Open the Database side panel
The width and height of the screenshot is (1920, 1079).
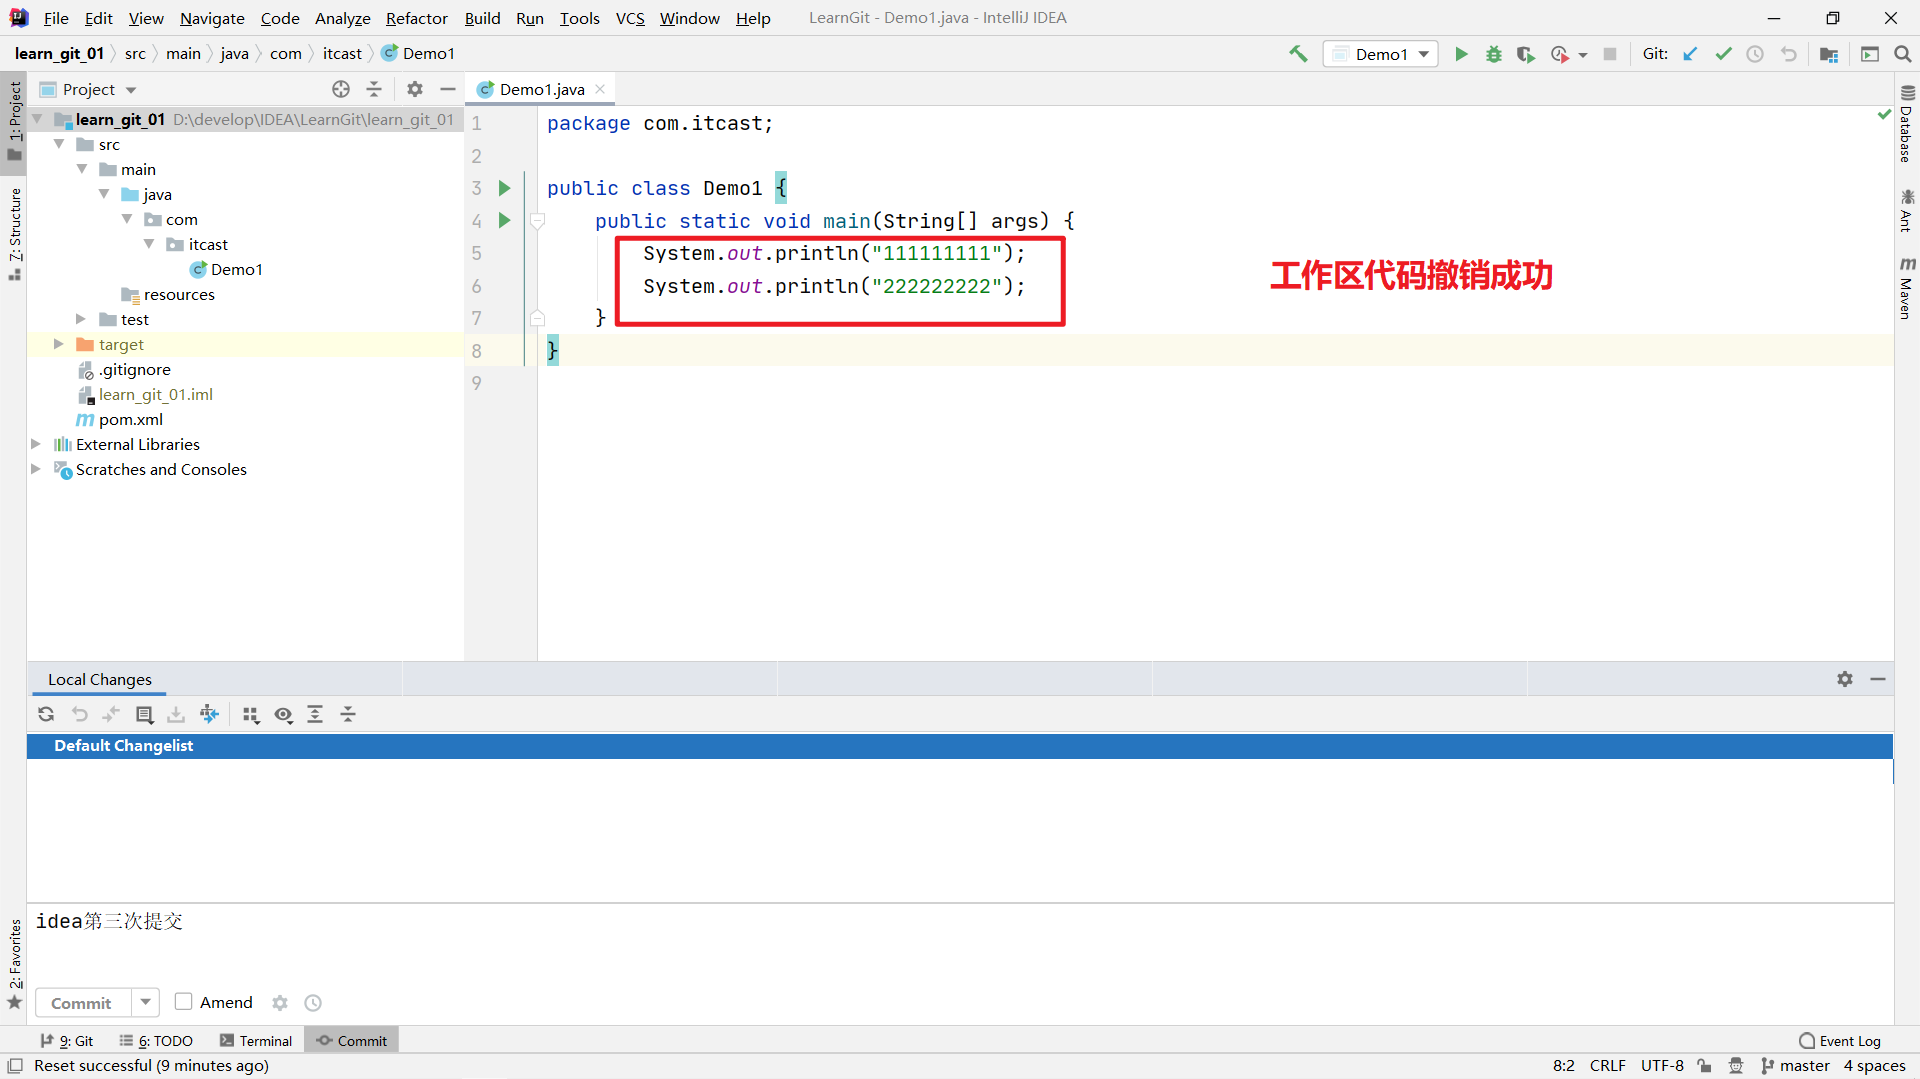pyautogui.click(x=1906, y=125)
